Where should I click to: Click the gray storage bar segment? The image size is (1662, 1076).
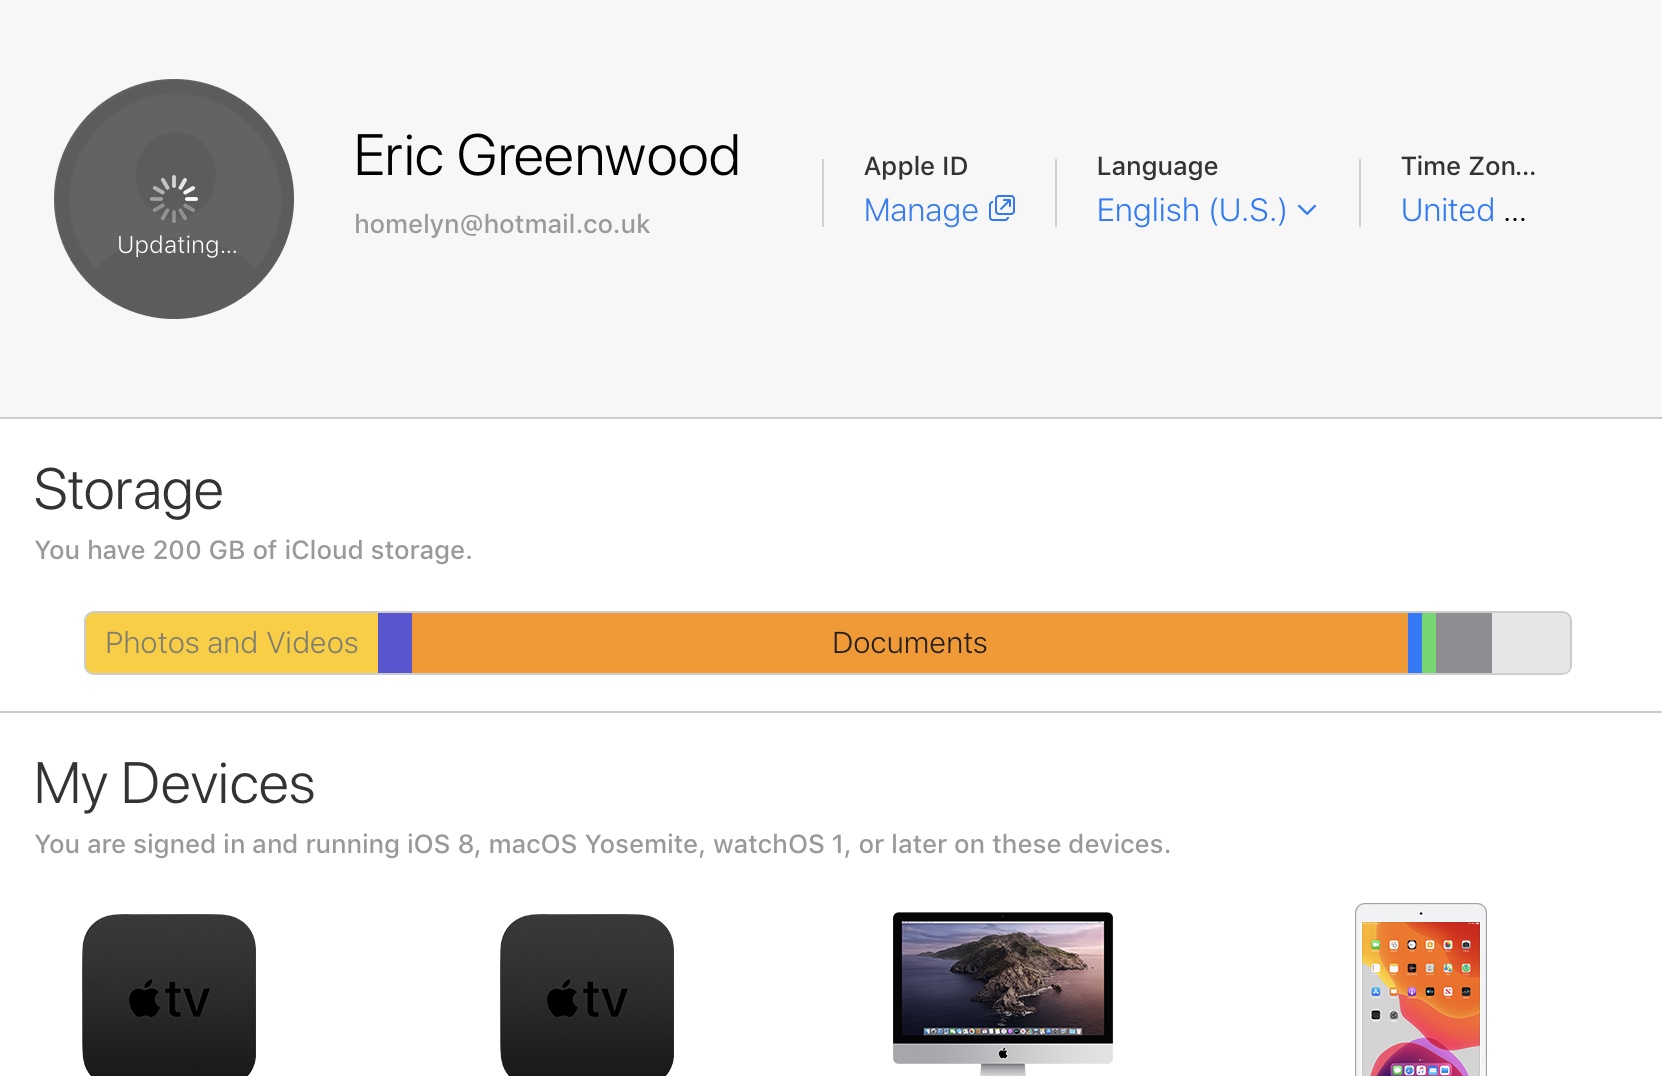1463,643
